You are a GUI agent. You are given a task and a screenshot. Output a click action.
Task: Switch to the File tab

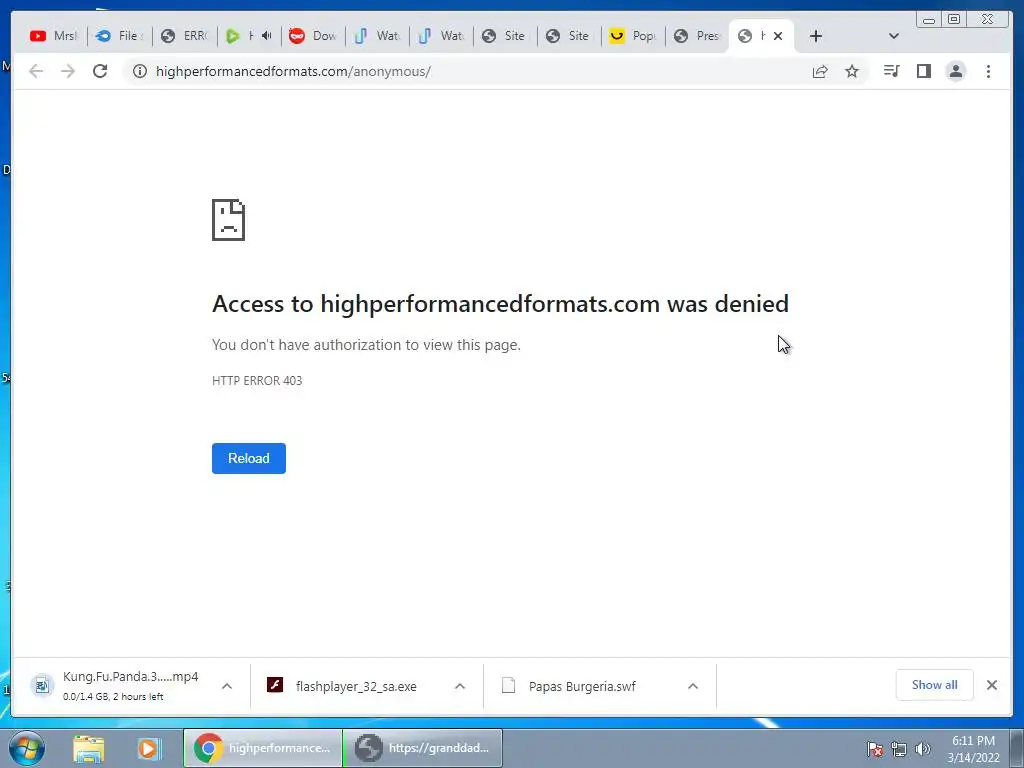[x=120, y=36]
